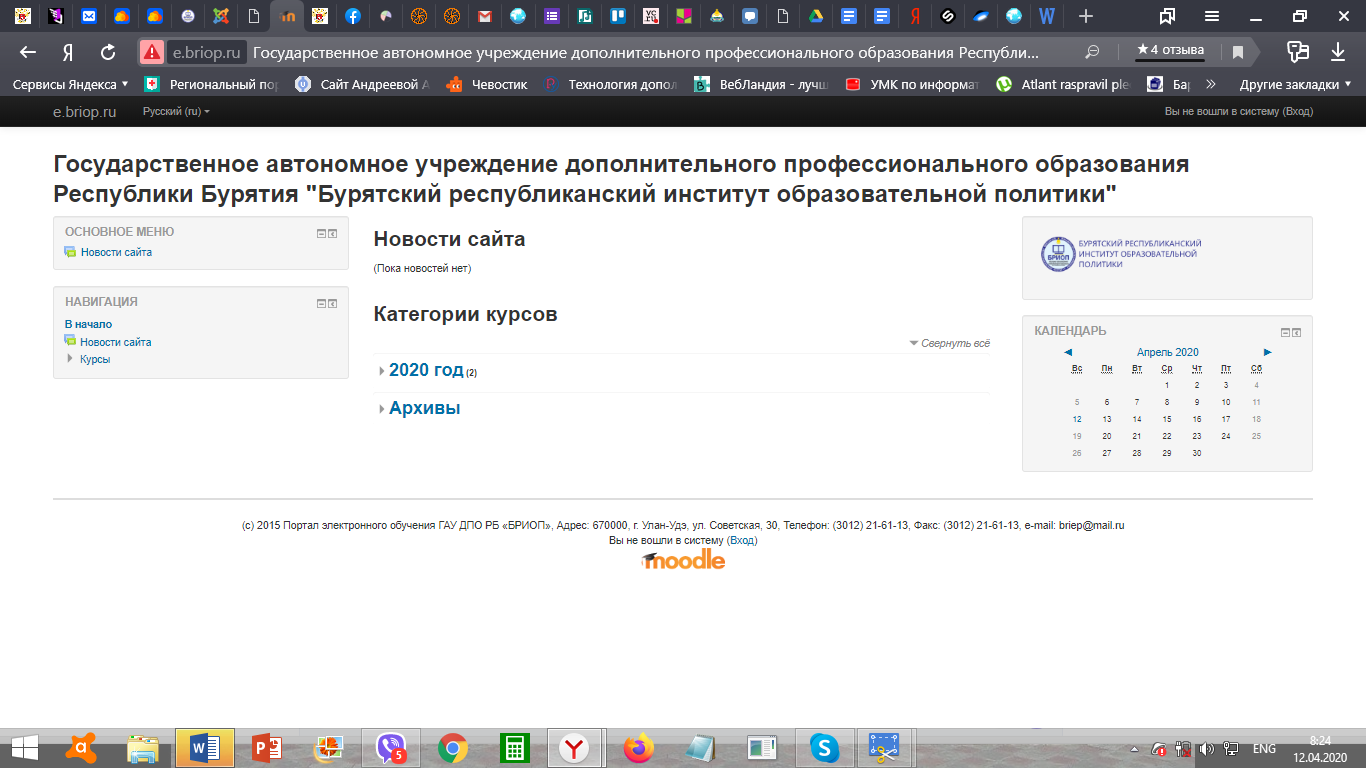Advance calendar to next month arrow
Viewport: 1366px width, 768px height.
(x=1267, y=352)
